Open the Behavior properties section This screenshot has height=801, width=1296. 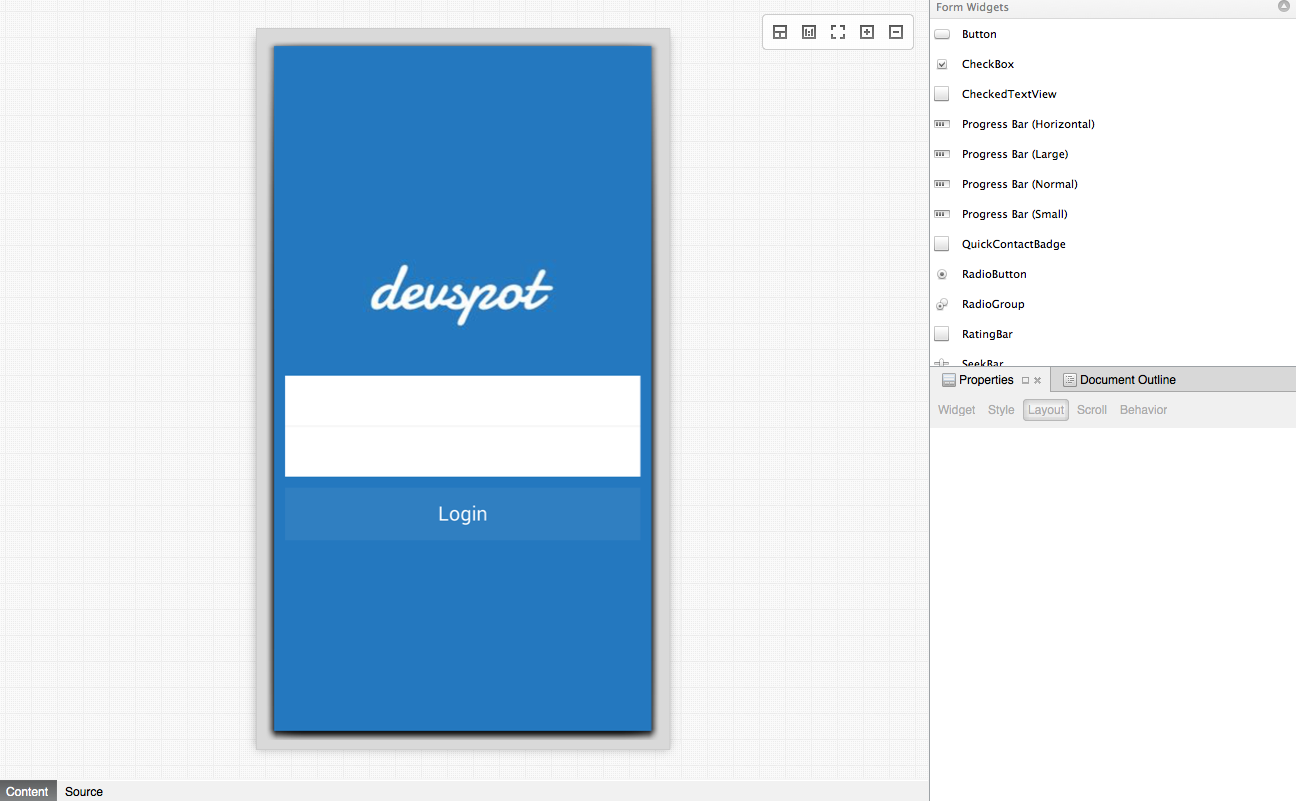pos(1144,410)
